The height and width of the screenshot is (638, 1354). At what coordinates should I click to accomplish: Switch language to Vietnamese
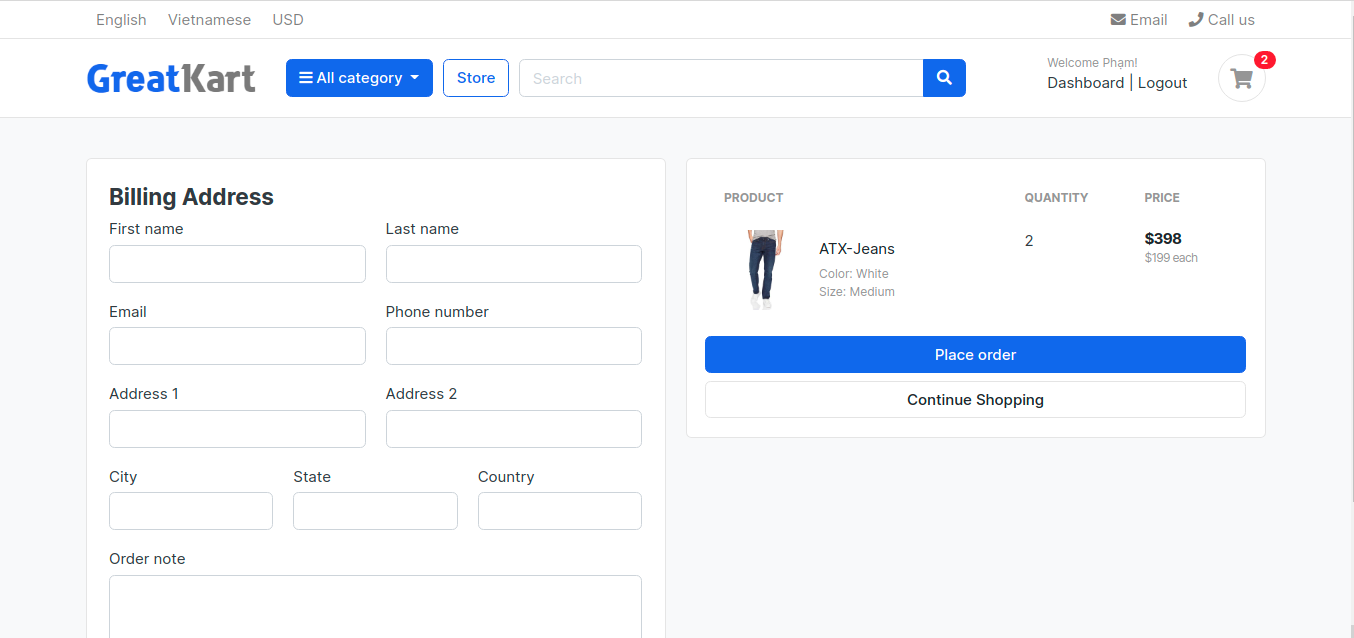tap(209, 19)
